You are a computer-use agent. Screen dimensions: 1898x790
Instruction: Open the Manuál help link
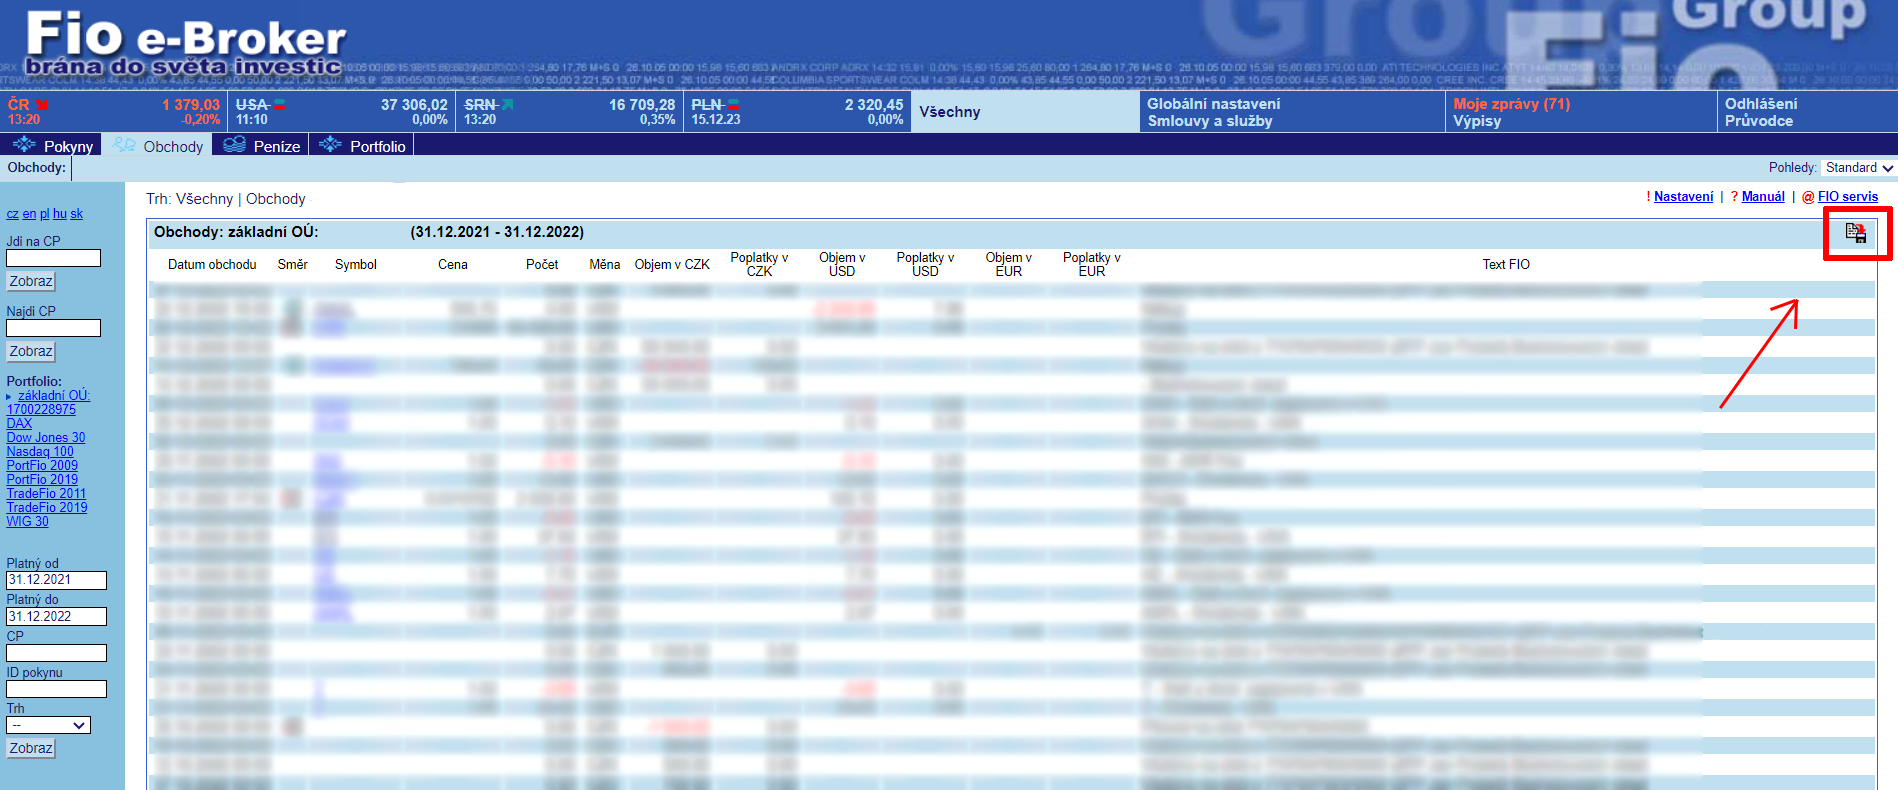tap(1762, 197)
